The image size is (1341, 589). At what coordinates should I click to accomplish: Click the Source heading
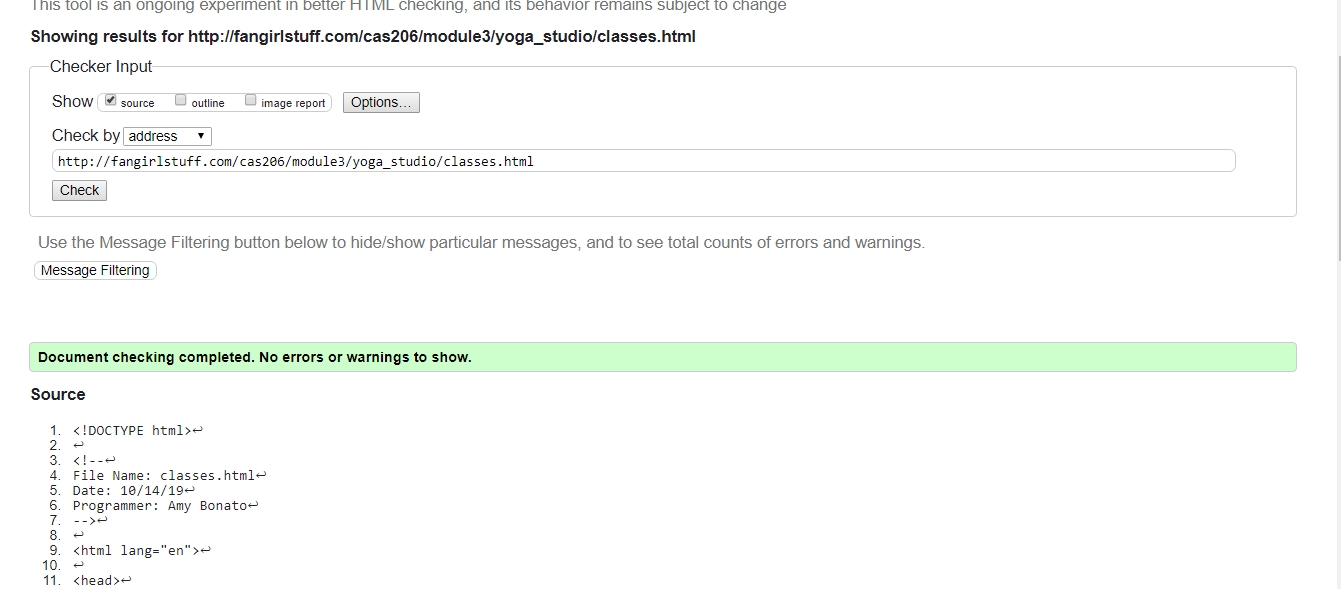58,394
